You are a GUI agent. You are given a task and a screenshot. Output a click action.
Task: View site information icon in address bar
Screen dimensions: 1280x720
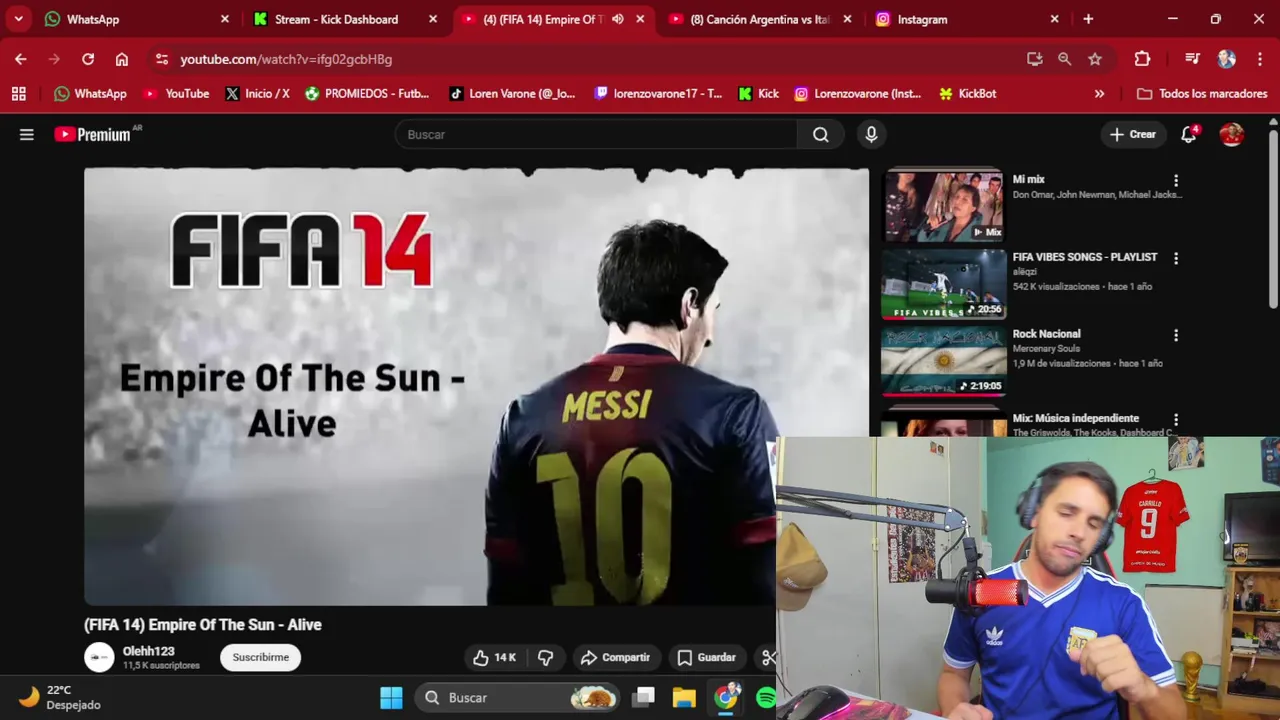click(x=162, y=59)
